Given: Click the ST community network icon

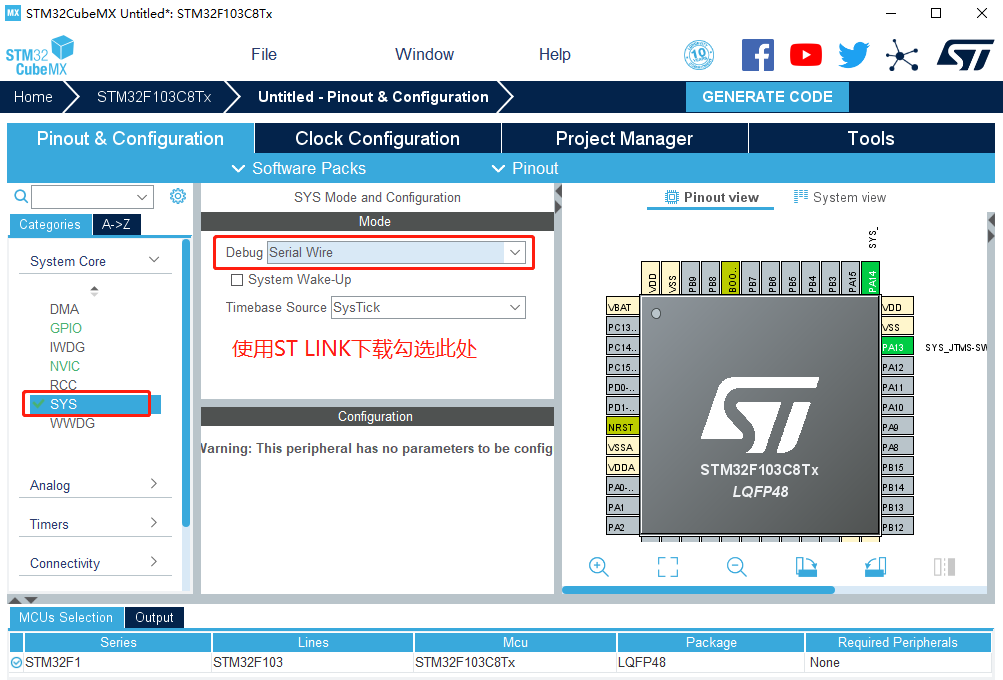Looking at the screenshot, I should (902, 55).
